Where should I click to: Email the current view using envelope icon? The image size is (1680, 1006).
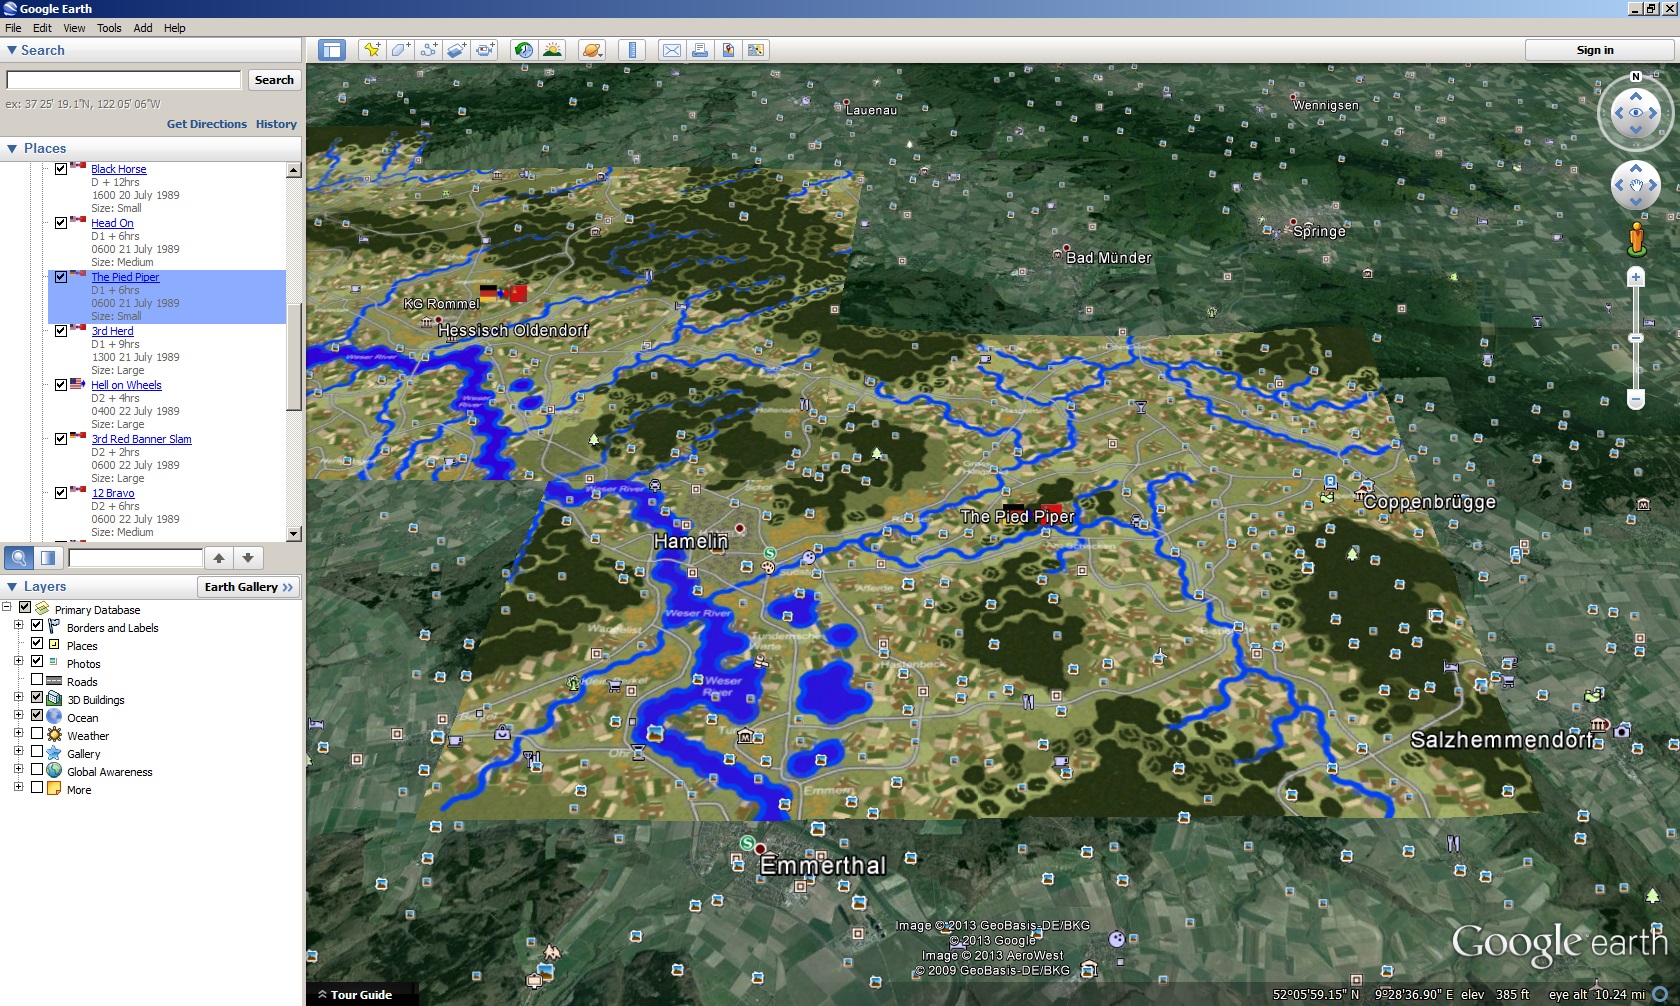click(x=672, y=50)
